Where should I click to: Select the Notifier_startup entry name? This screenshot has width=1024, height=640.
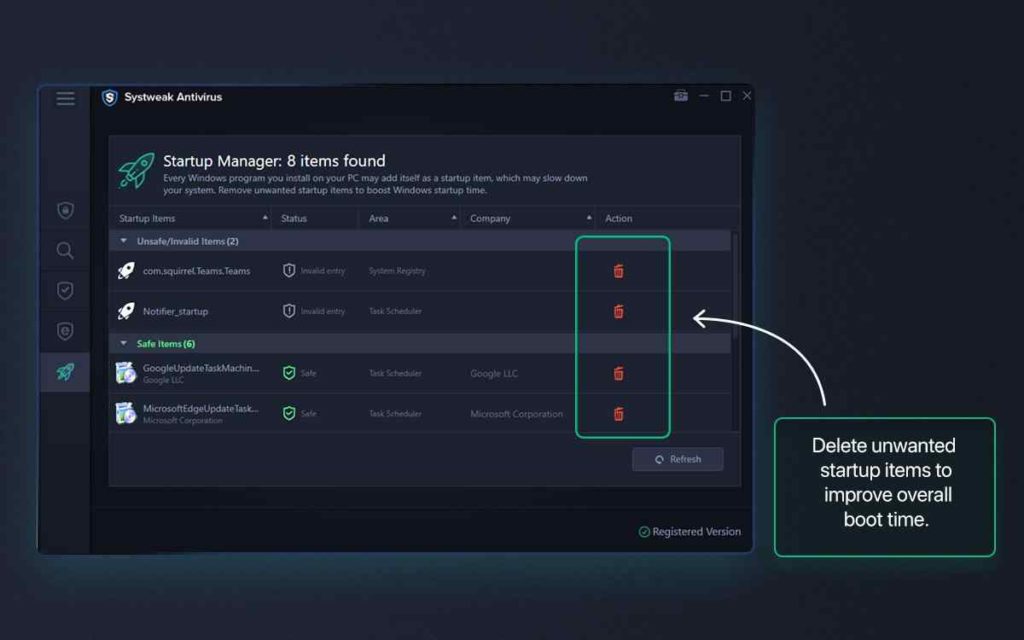176,312
